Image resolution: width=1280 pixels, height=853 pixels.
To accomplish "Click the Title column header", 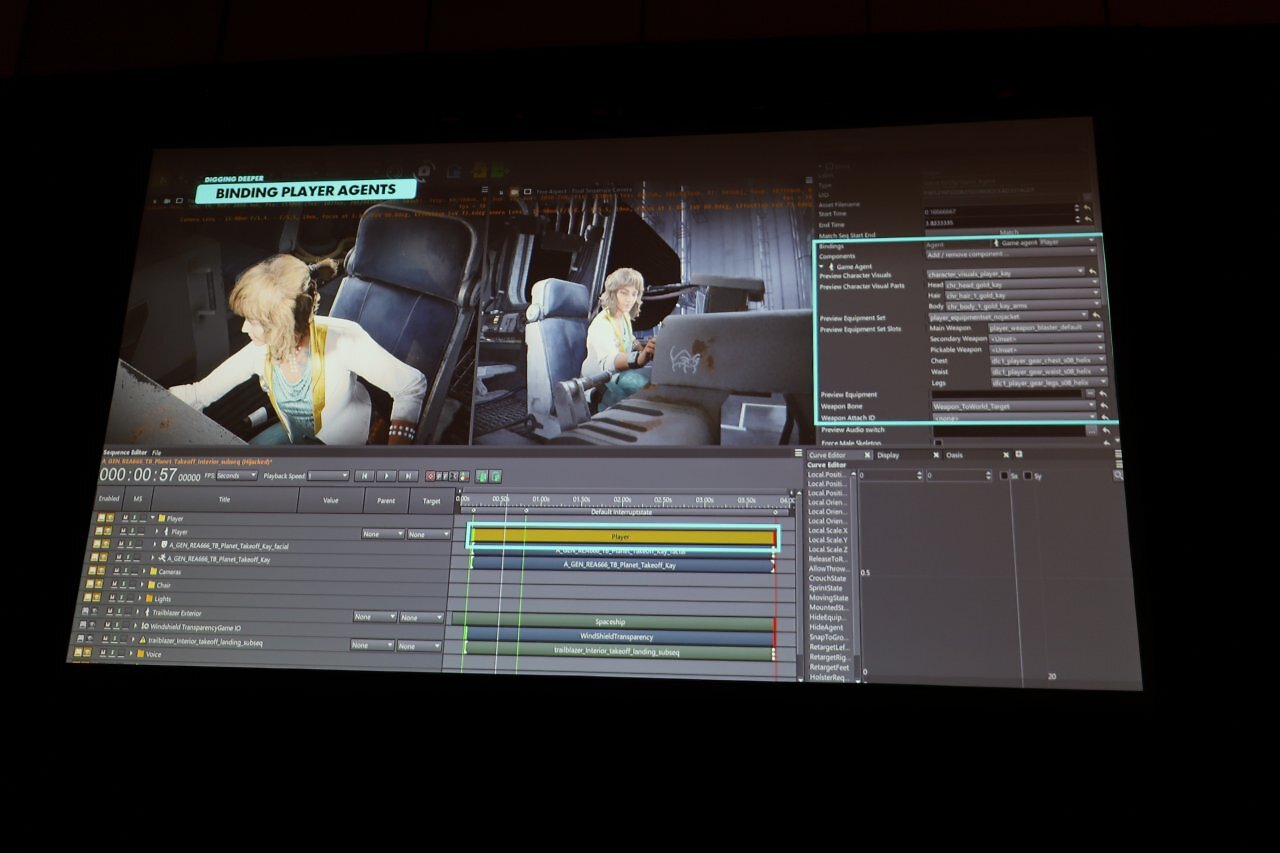I will (x=224, y=499).
